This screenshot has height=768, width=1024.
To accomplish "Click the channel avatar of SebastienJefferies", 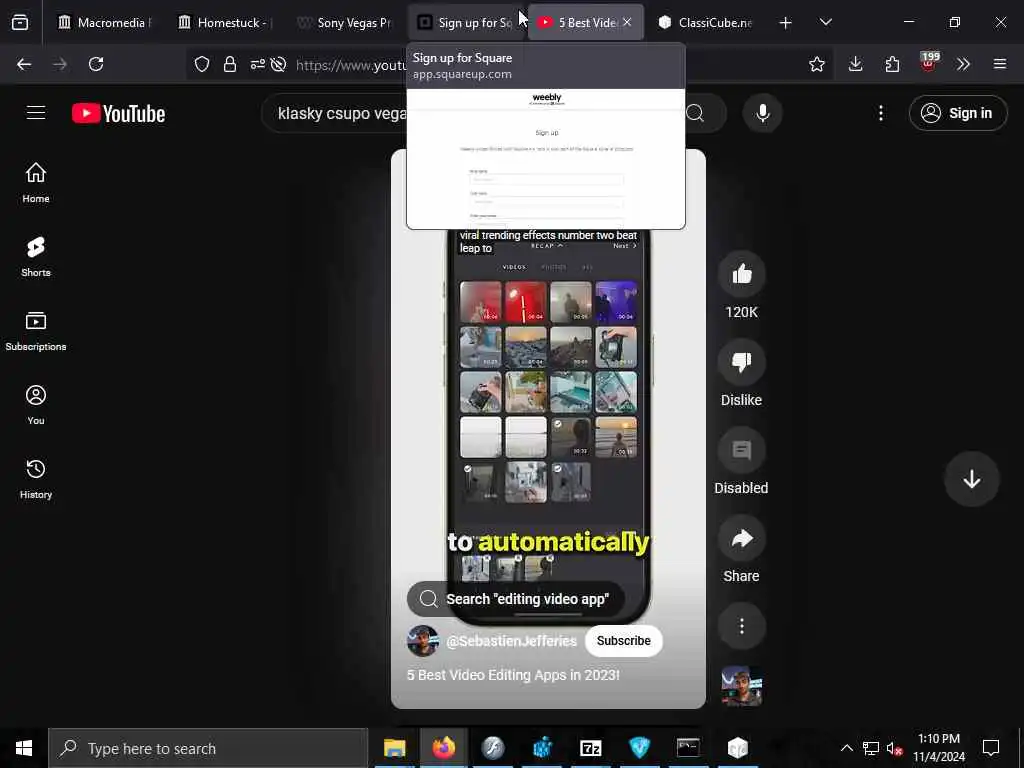I will 423,641.
